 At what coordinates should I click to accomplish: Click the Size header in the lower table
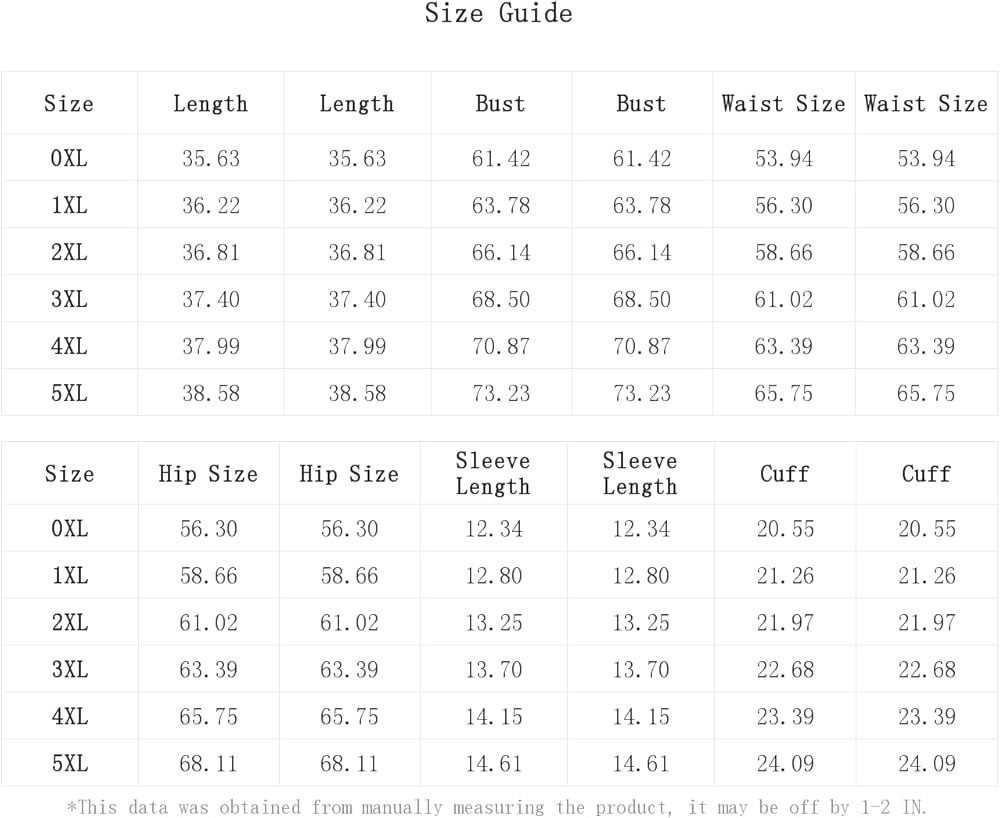pyautogui.click(x=69, y=474)
